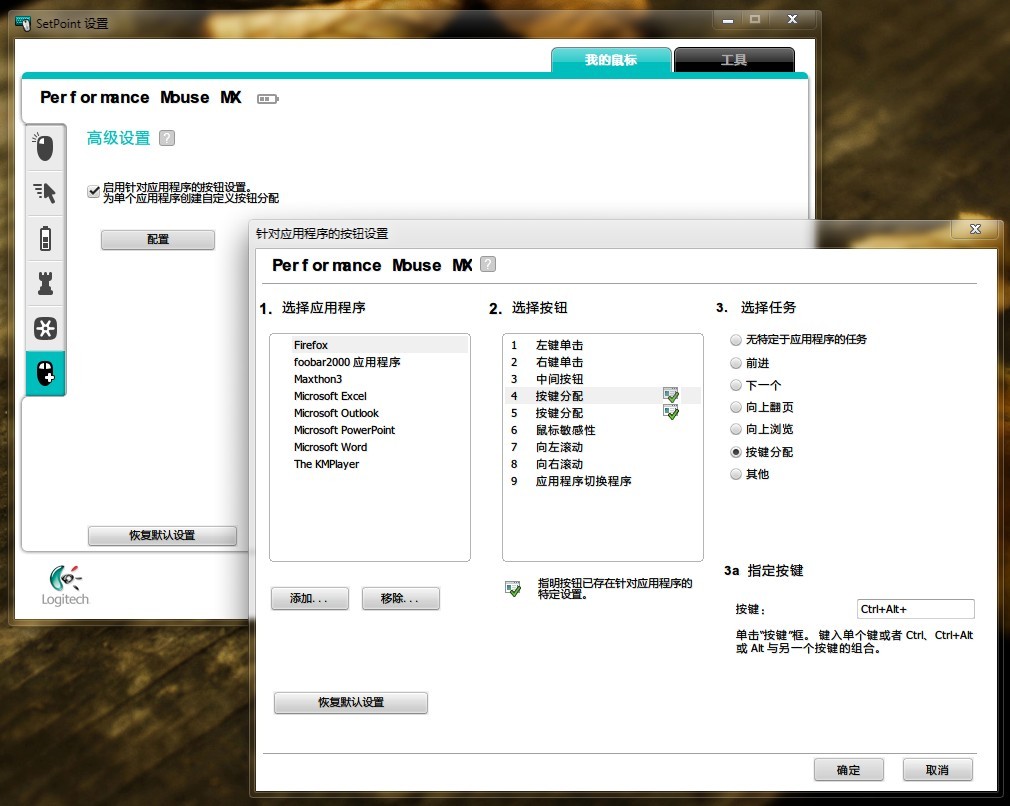The image size is (1010, 806).
Task: Select the 下一个 radio option
Action: pos(736,385)
